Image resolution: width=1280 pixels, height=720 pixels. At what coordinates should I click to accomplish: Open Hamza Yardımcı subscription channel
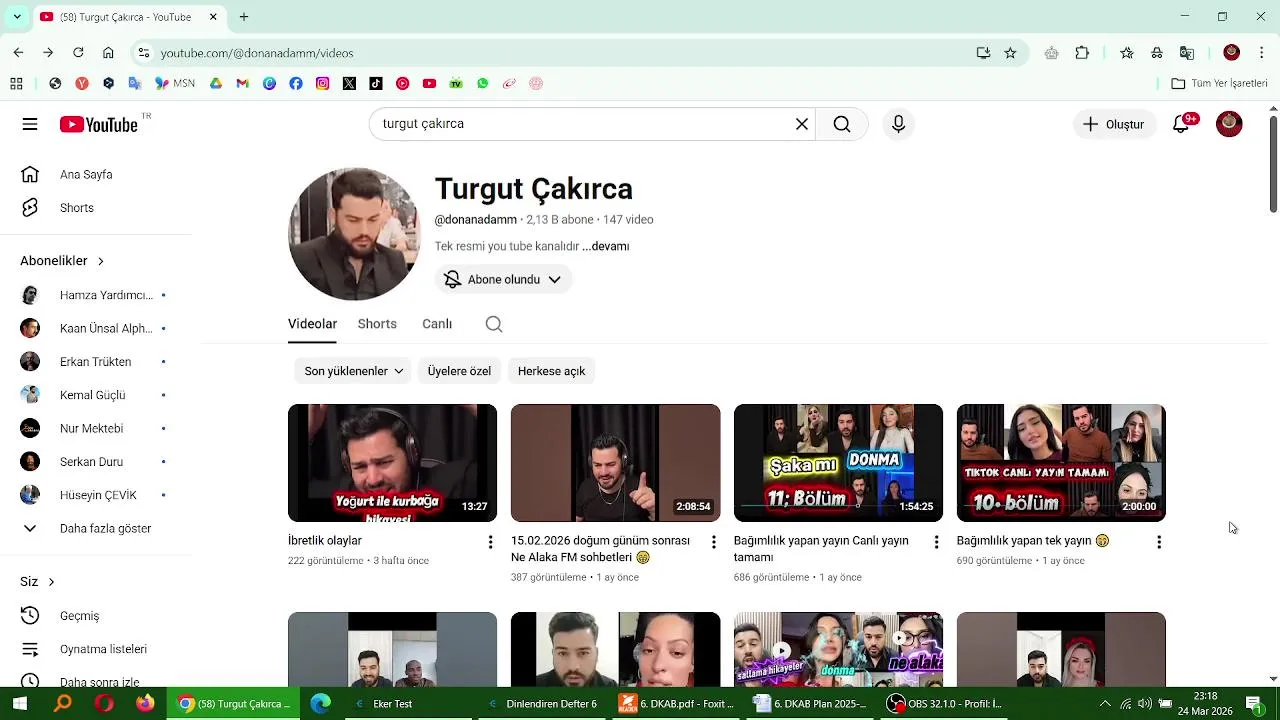(x=96, y=295)
